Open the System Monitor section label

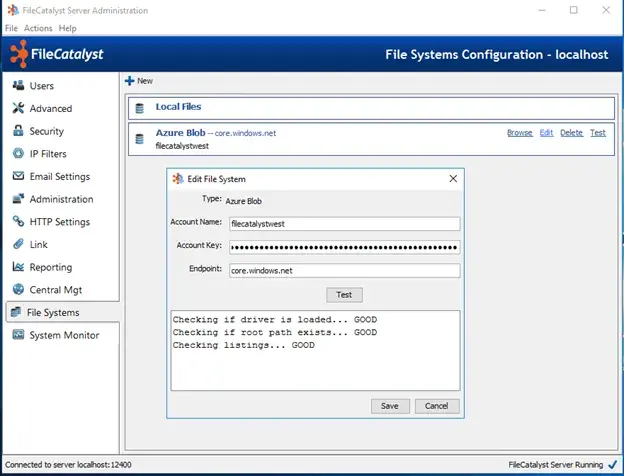(x=64, y=335)
